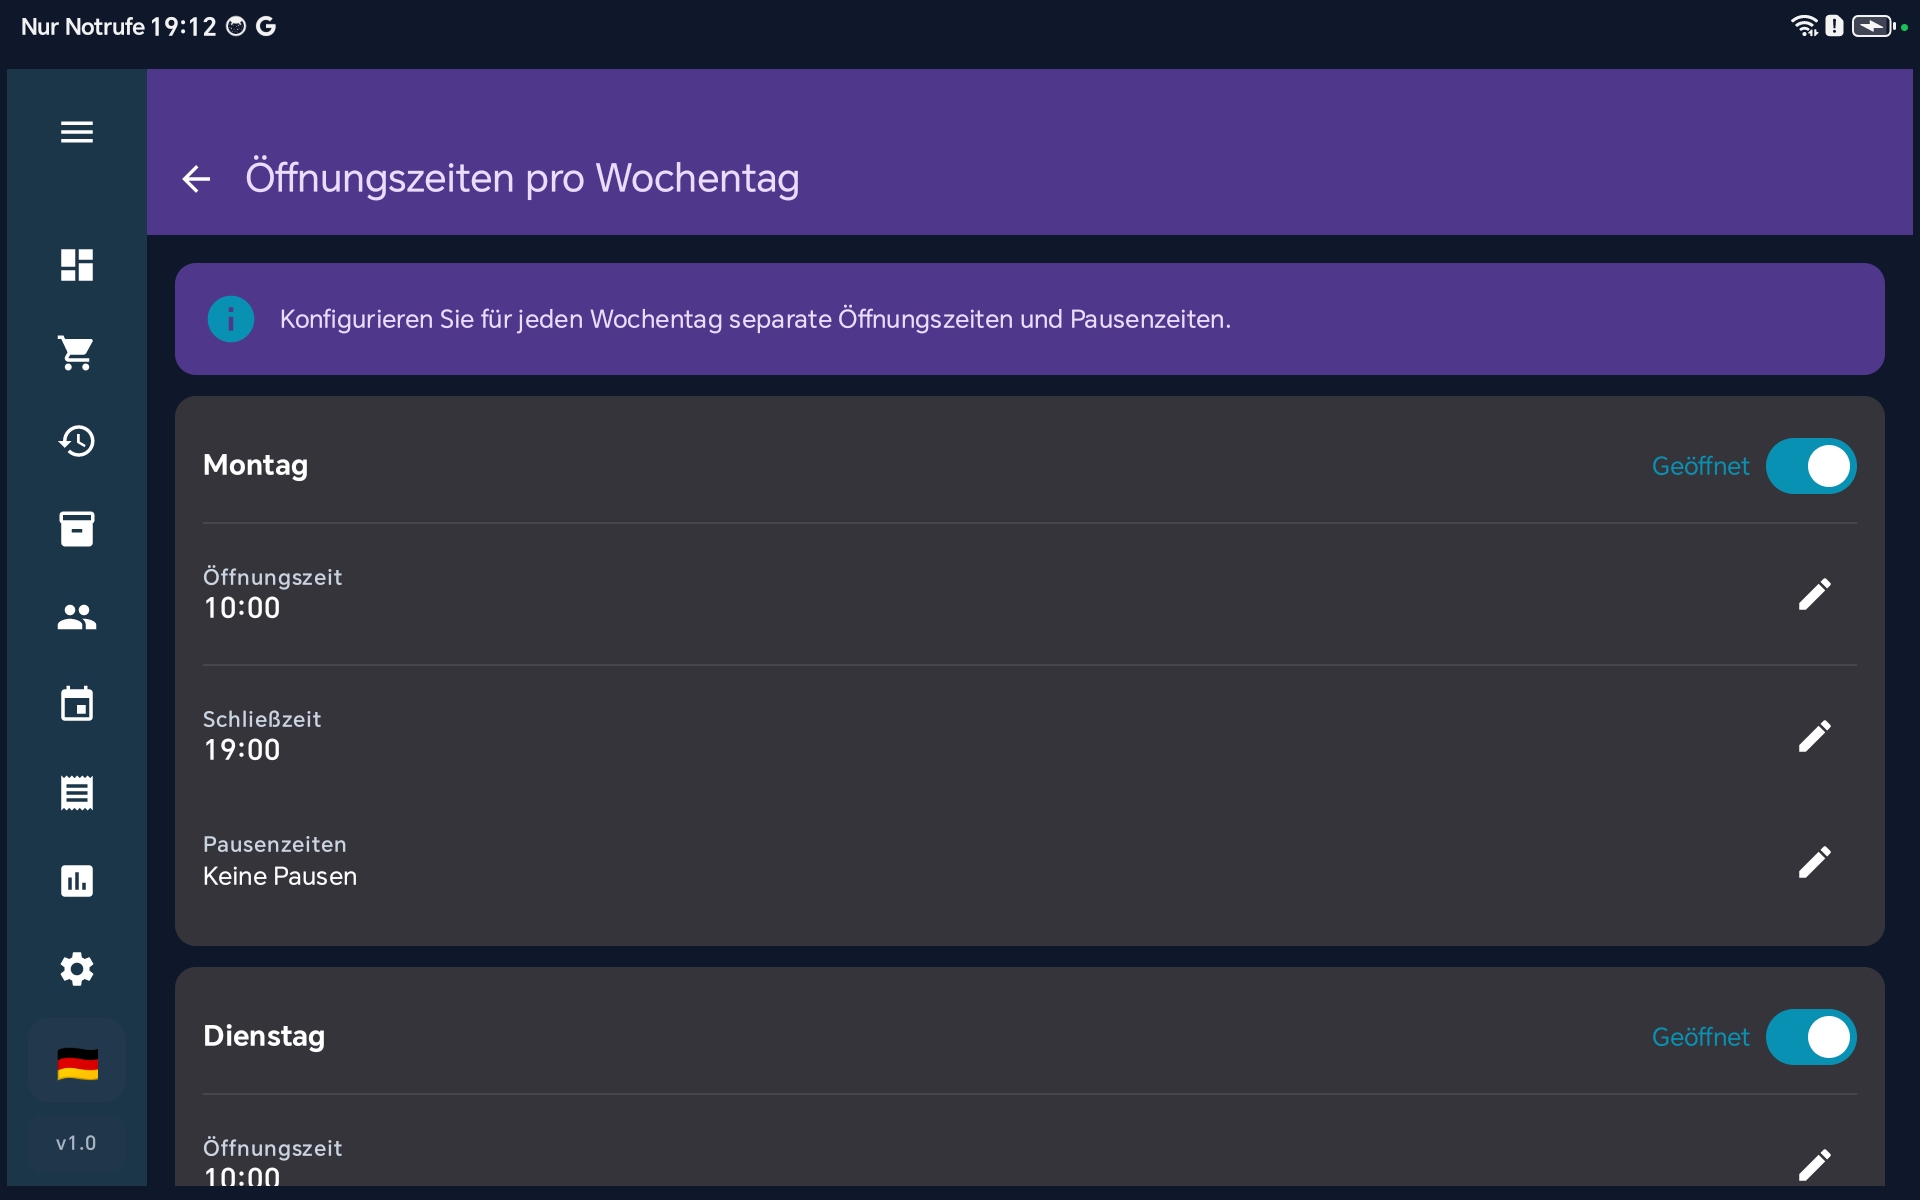
Task: Edit Montag Öffnungszeit 10:00
Action: pyautogui.click(x=1814, y=594)
